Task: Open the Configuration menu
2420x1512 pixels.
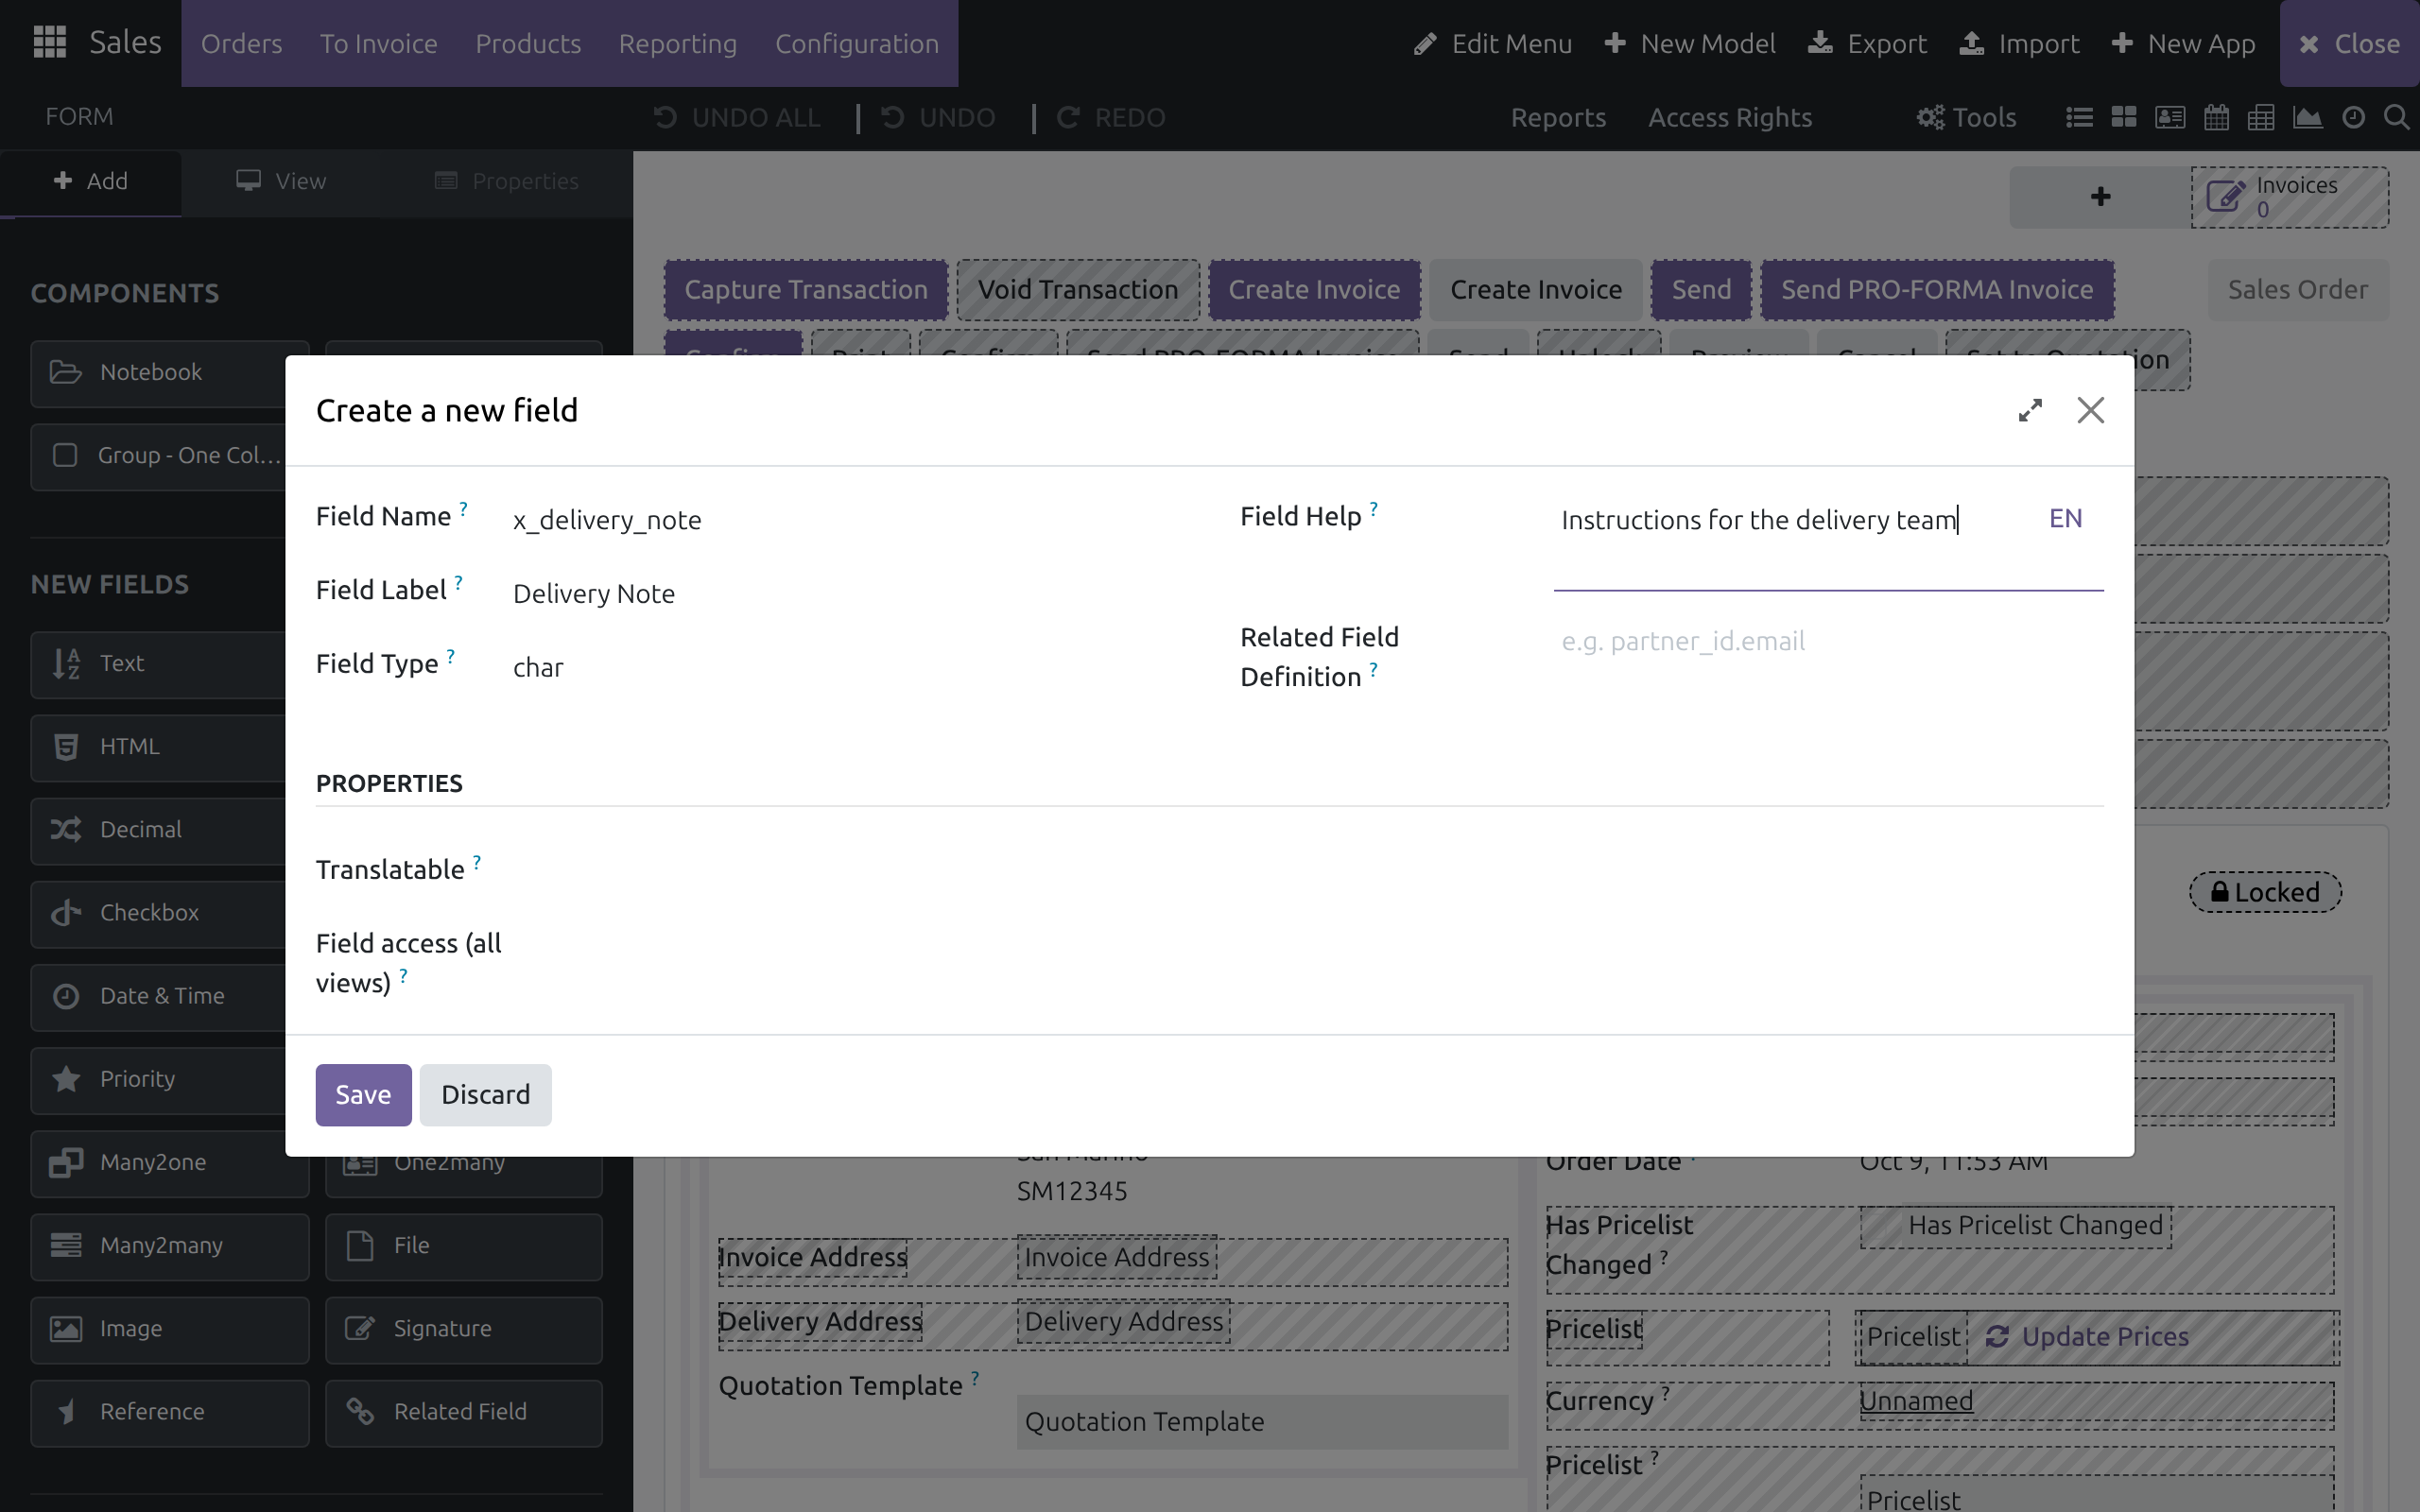Action: [857, 43]
